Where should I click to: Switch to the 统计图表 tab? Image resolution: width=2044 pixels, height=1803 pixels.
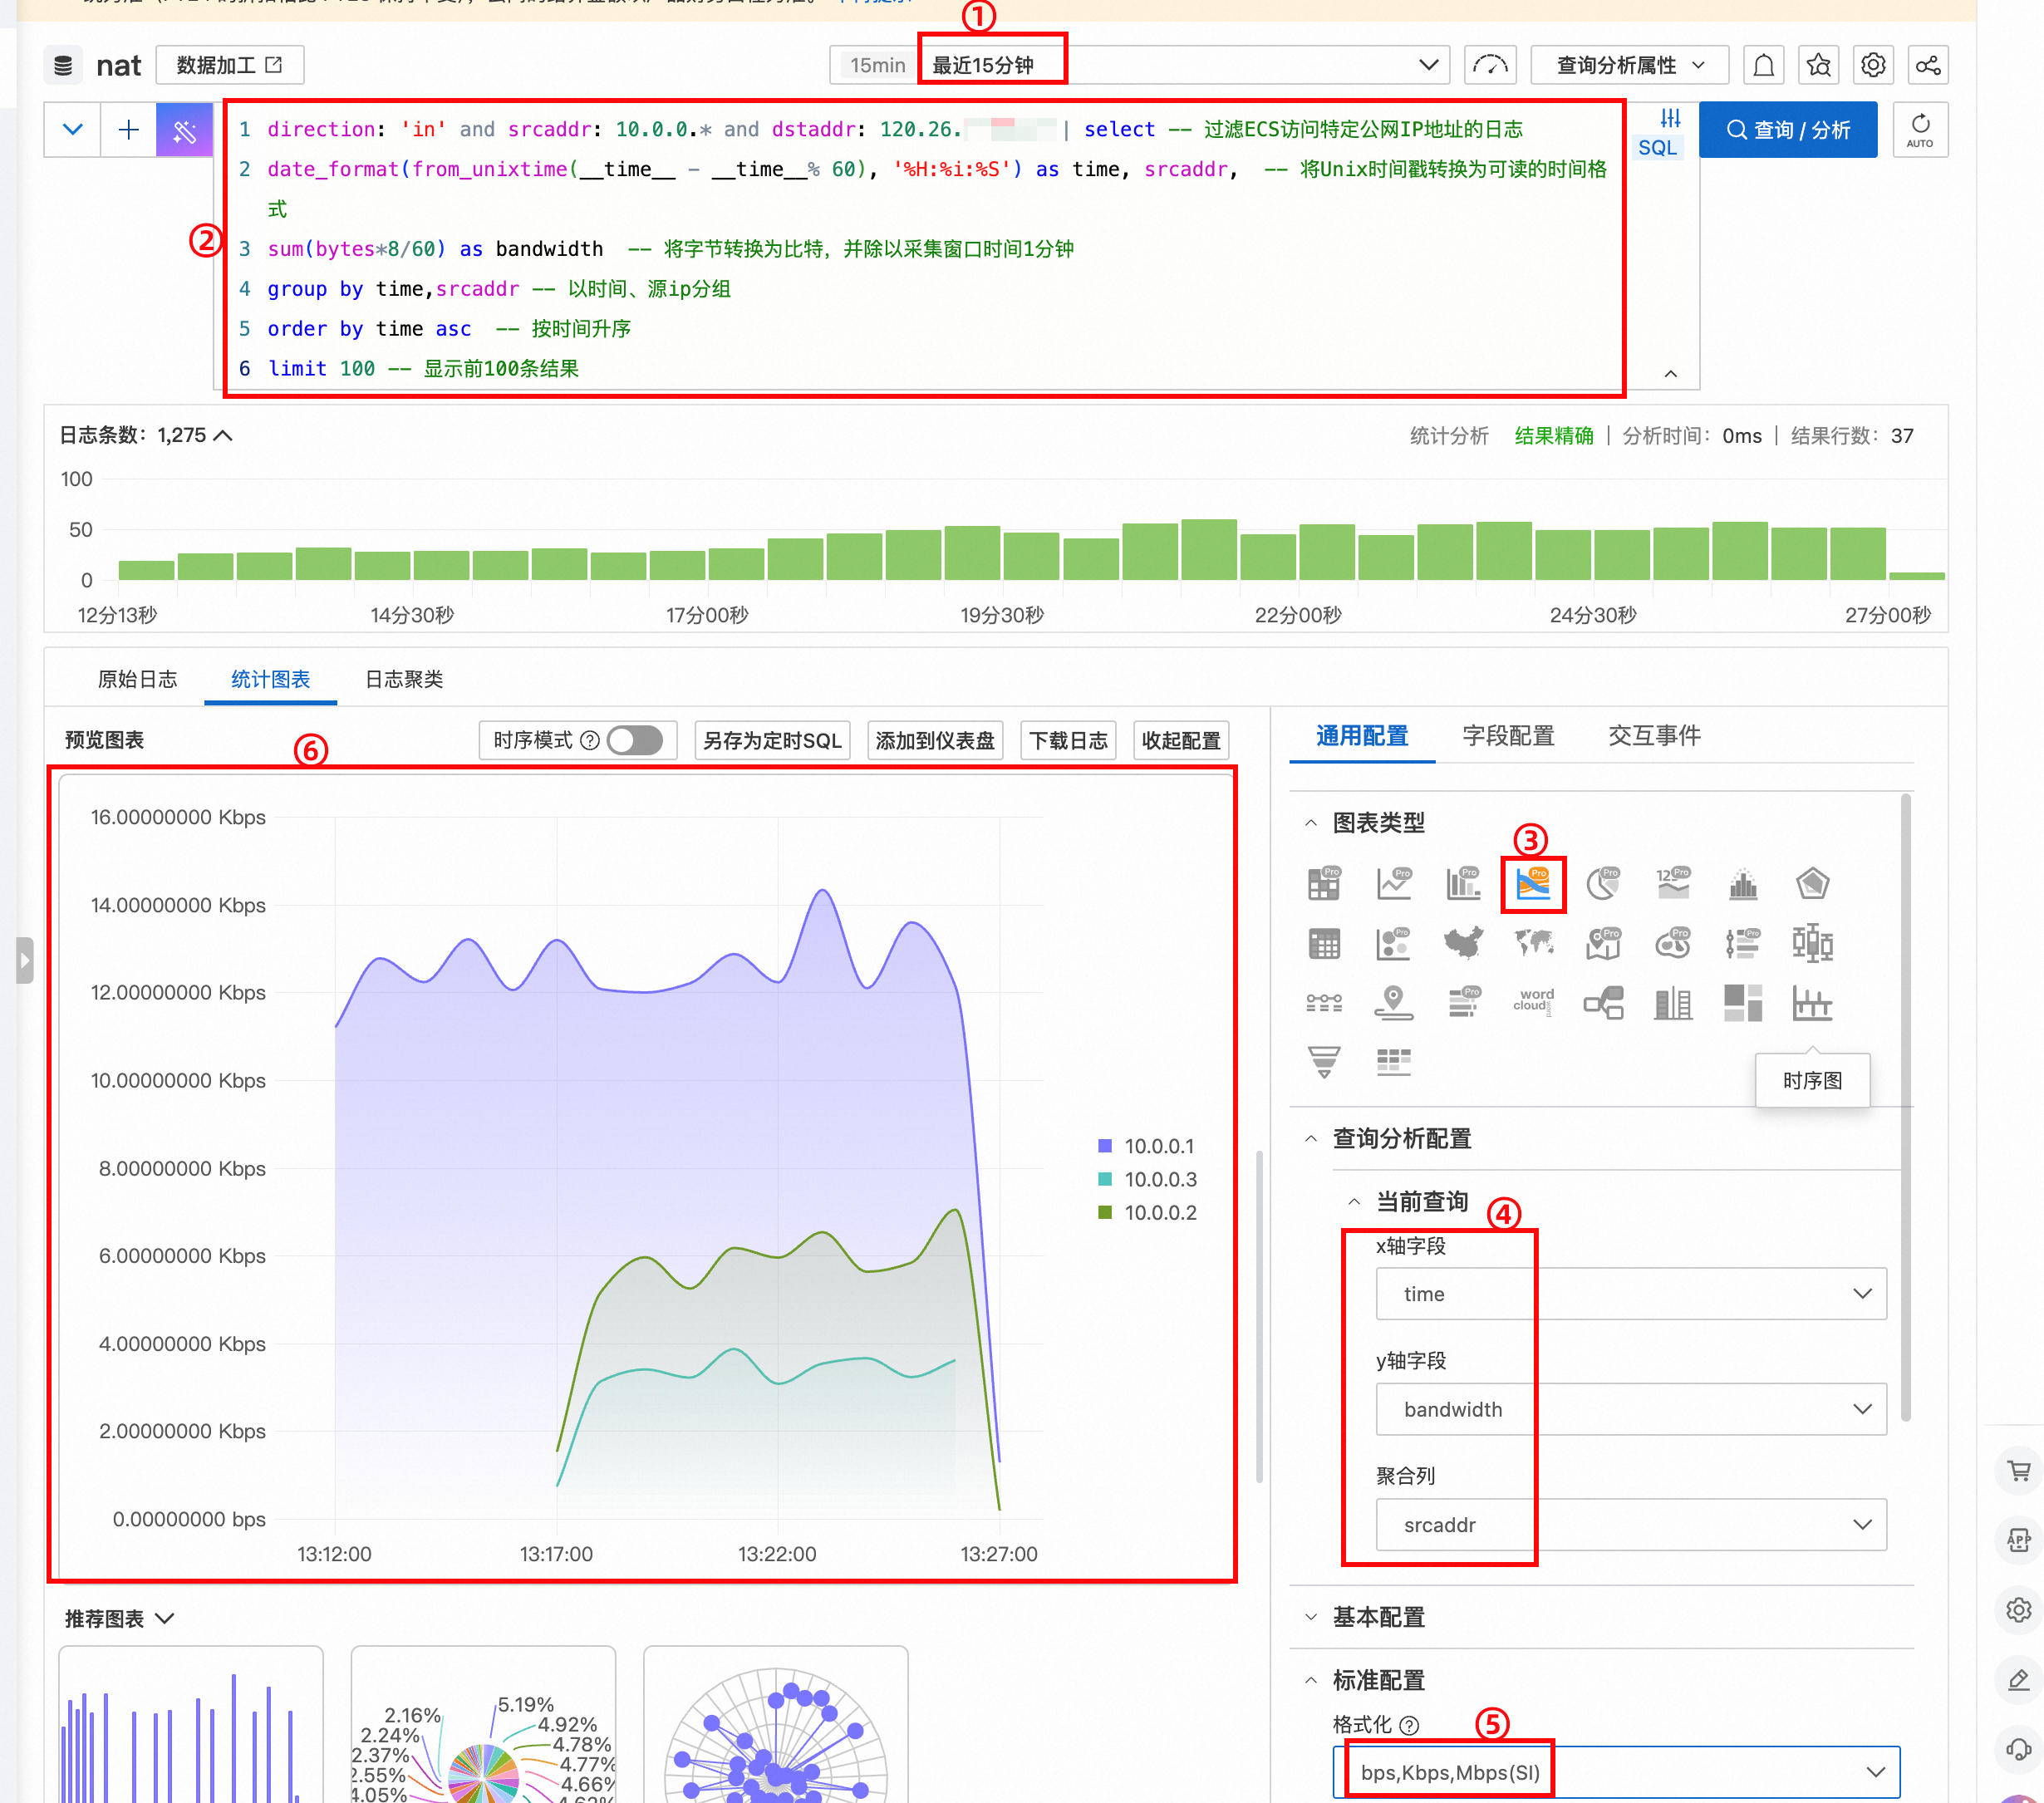pos(270,679)
